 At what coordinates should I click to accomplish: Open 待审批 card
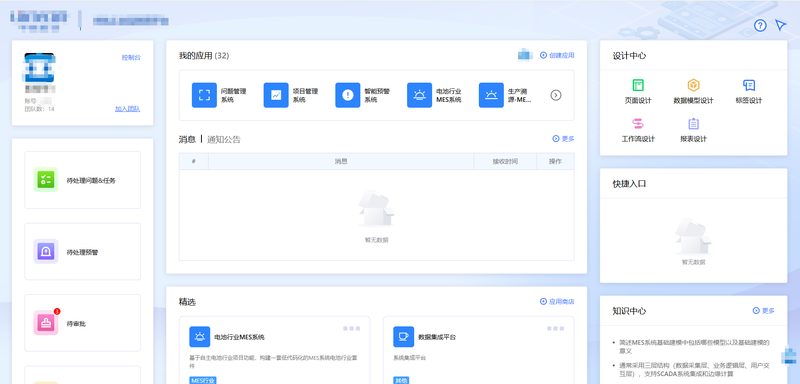[x=83, y=323]
